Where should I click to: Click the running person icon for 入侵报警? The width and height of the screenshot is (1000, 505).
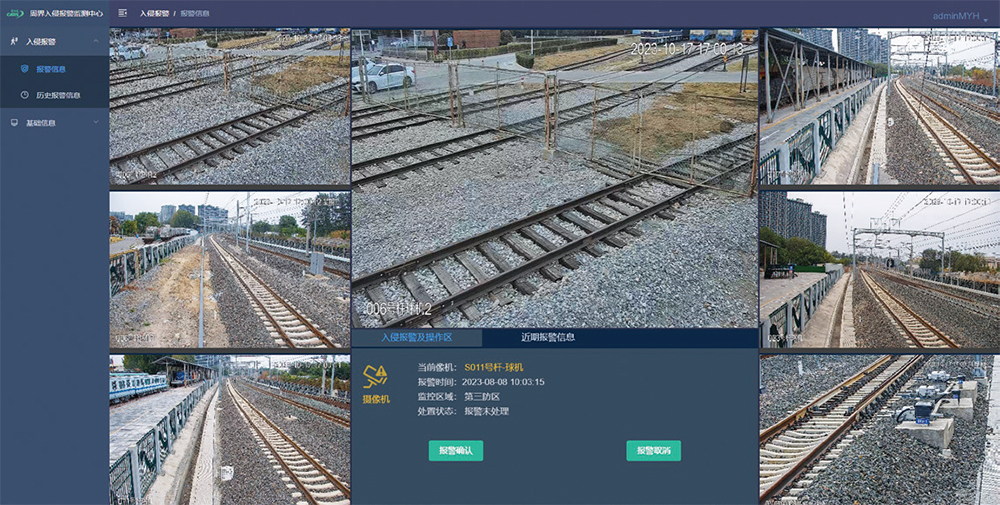click(x=14, y=42)
